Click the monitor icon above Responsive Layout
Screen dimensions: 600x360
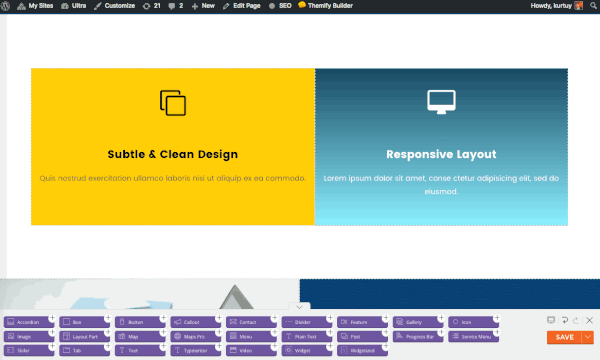(441, 102)
